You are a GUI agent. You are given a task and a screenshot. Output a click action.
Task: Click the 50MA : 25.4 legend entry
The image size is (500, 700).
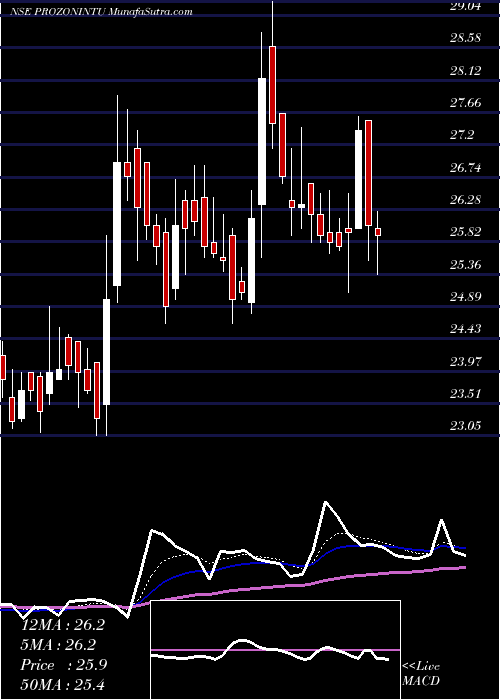coord(63,684)
